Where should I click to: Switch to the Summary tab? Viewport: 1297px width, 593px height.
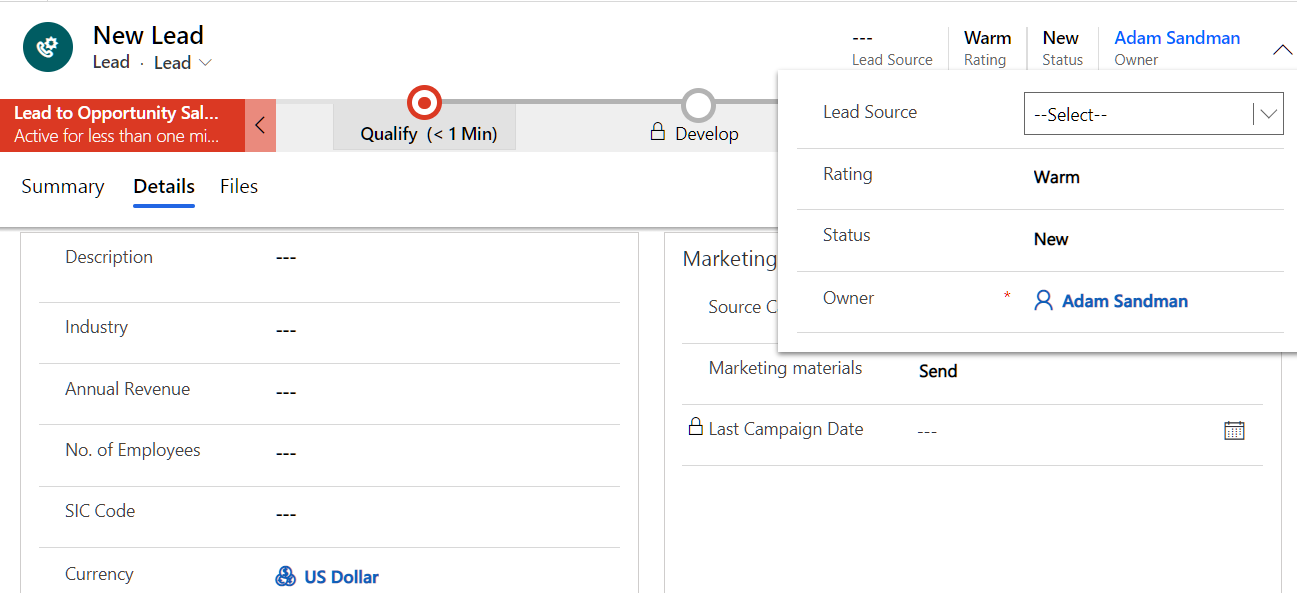[63, 187]
